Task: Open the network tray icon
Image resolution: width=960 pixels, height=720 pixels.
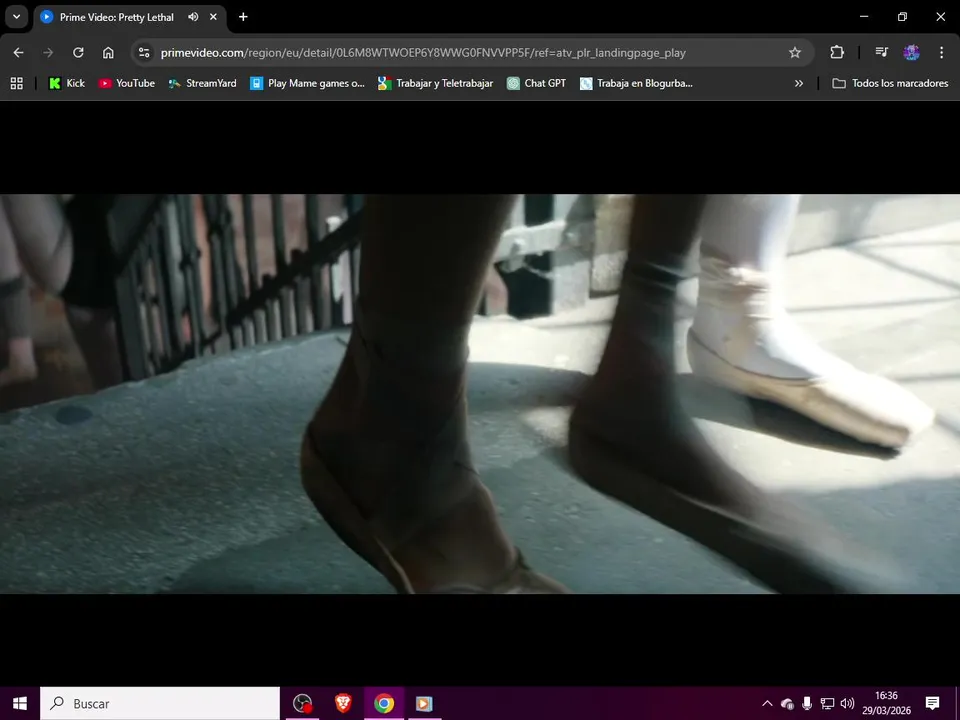Action: [x=827, y=703]
